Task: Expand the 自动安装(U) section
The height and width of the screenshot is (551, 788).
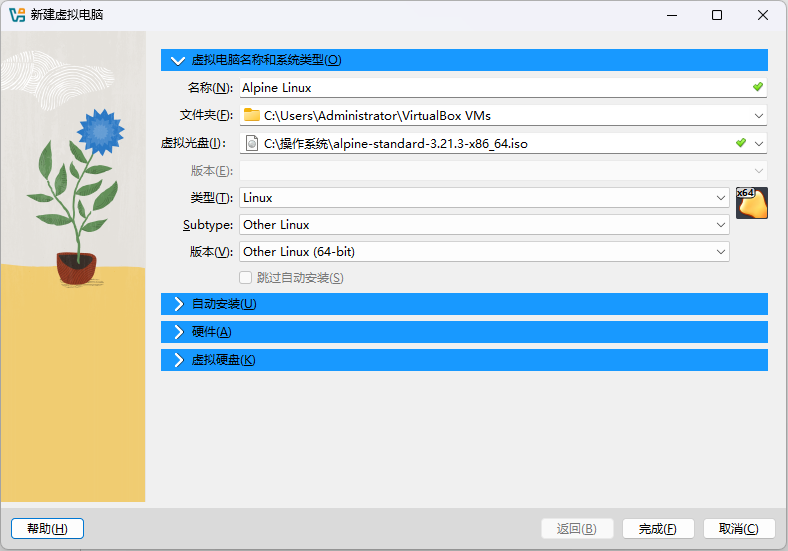Action: [464, 304]
